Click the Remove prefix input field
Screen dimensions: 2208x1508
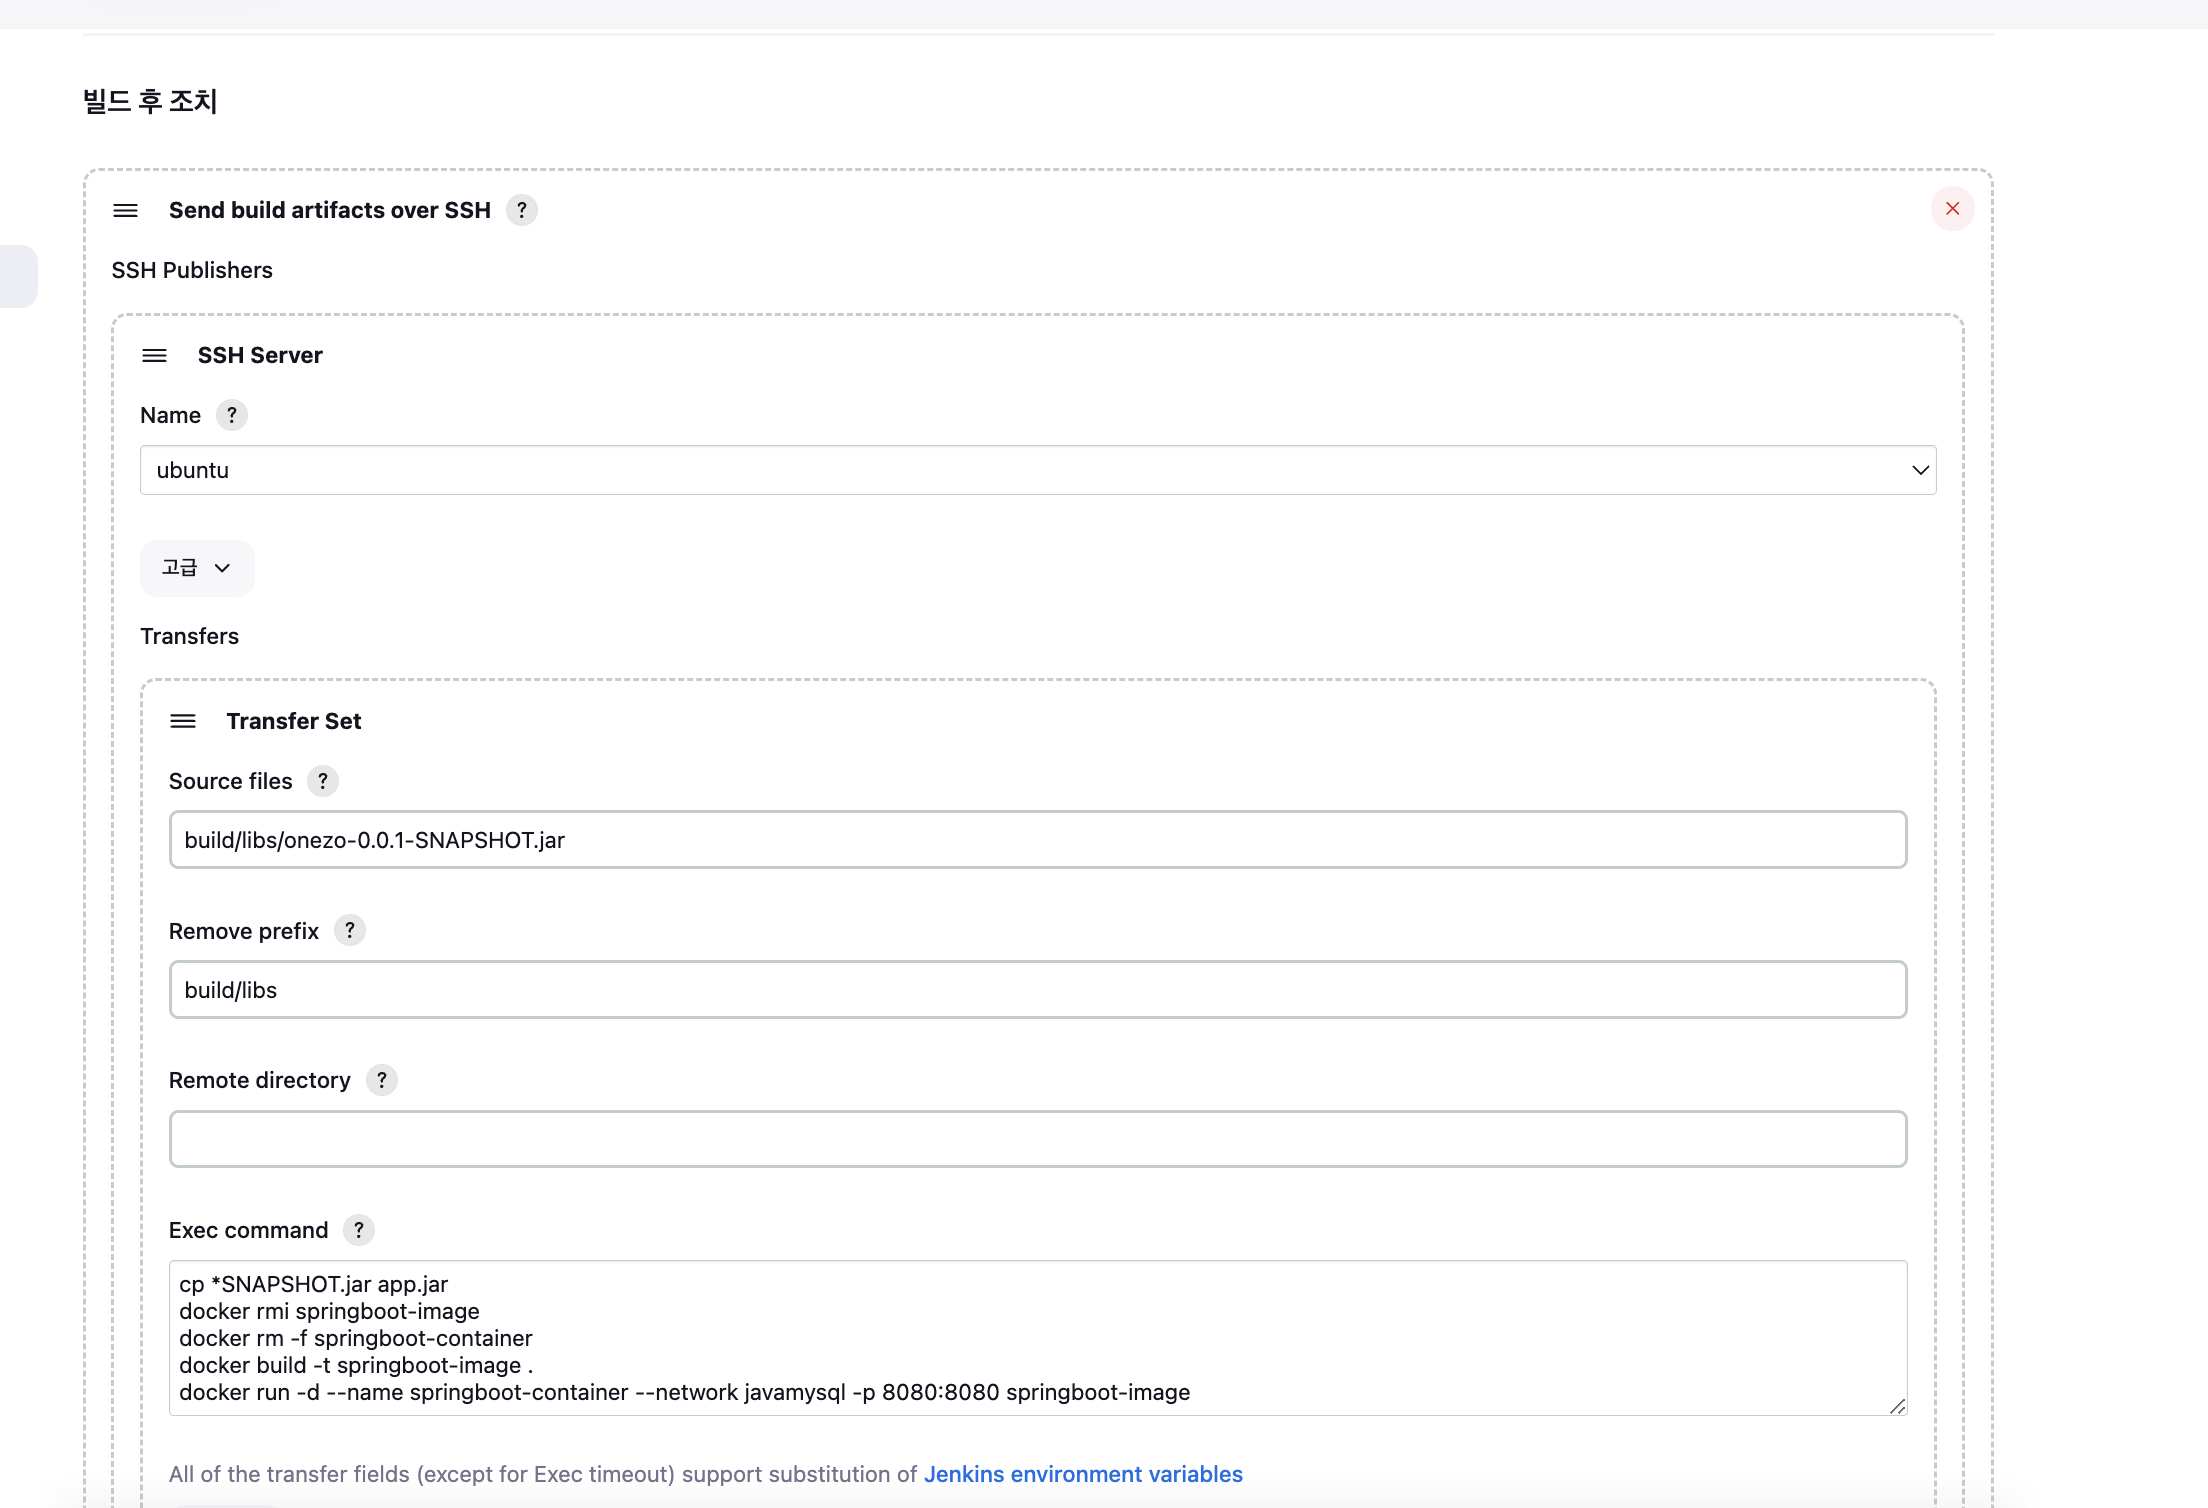click(1038, 990)
